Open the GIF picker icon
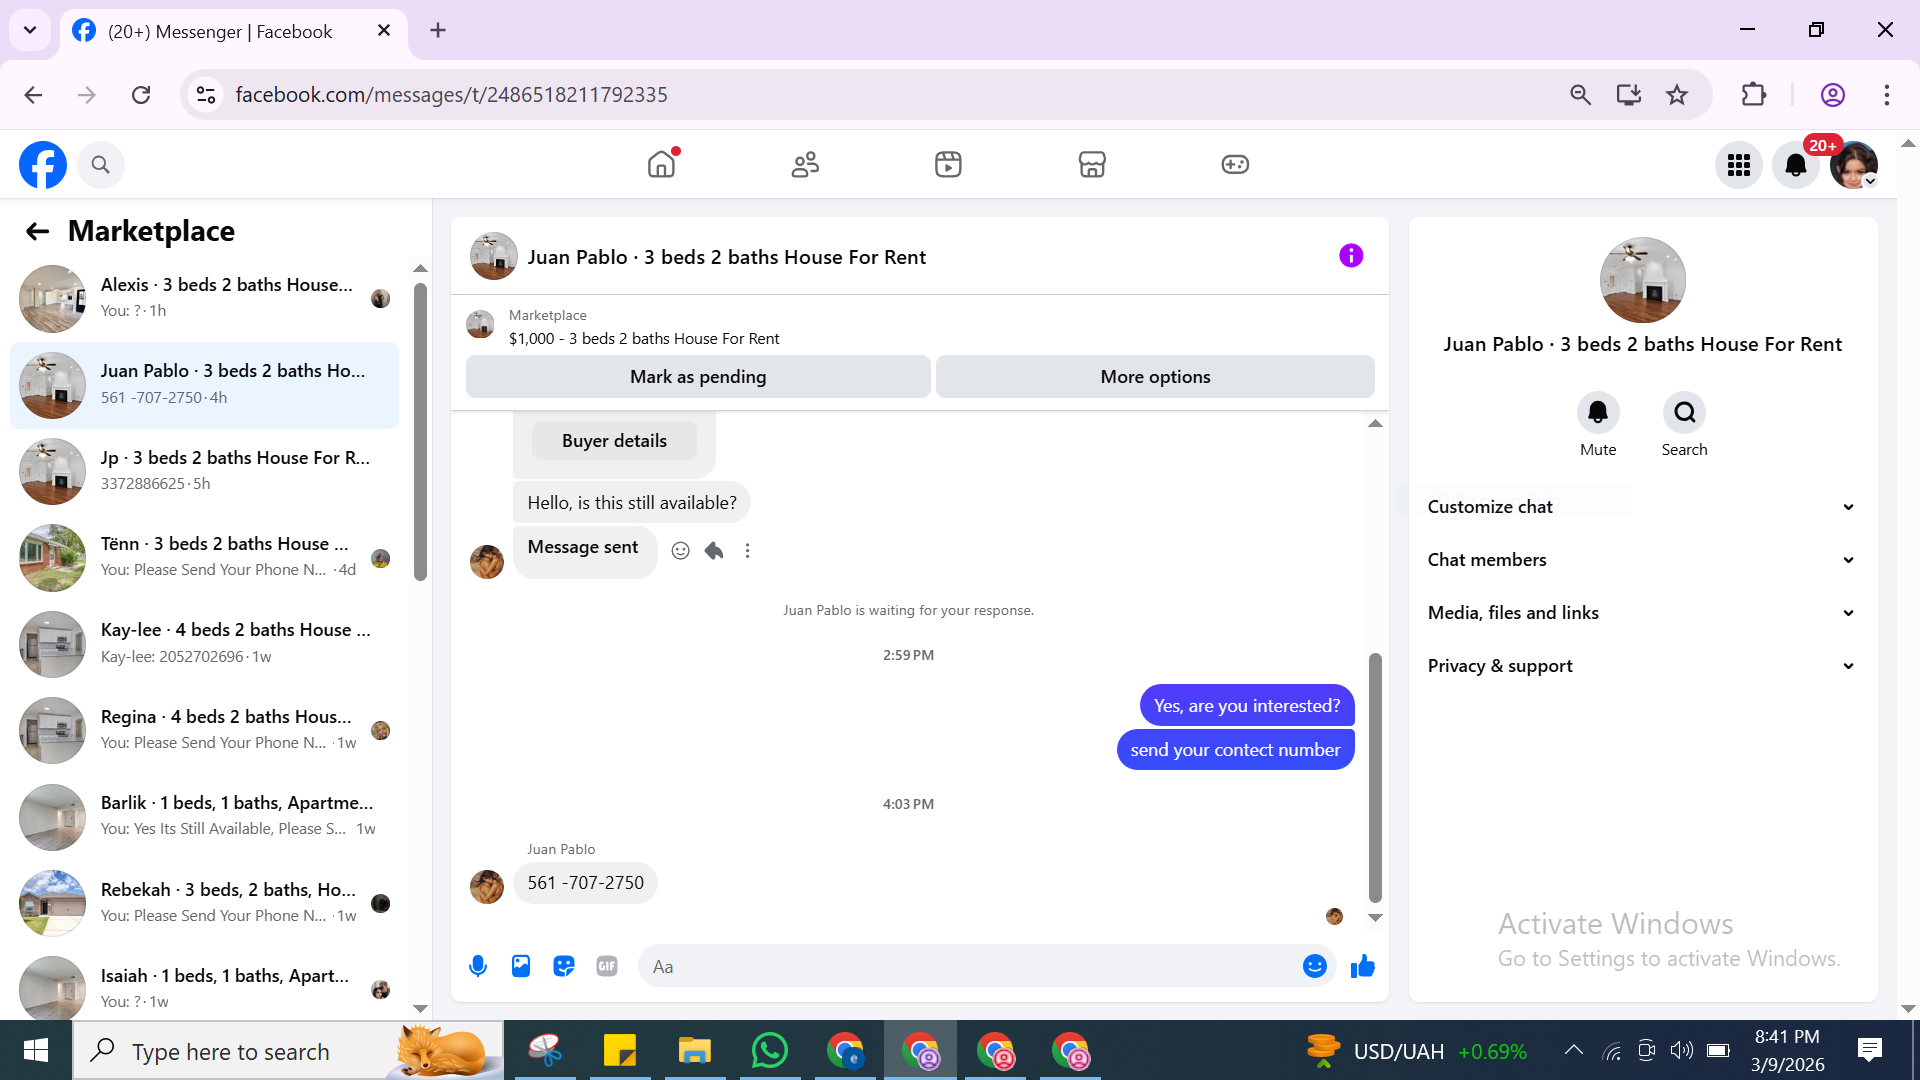Viewport: 1920px width, 1080px height. point(607,966)
